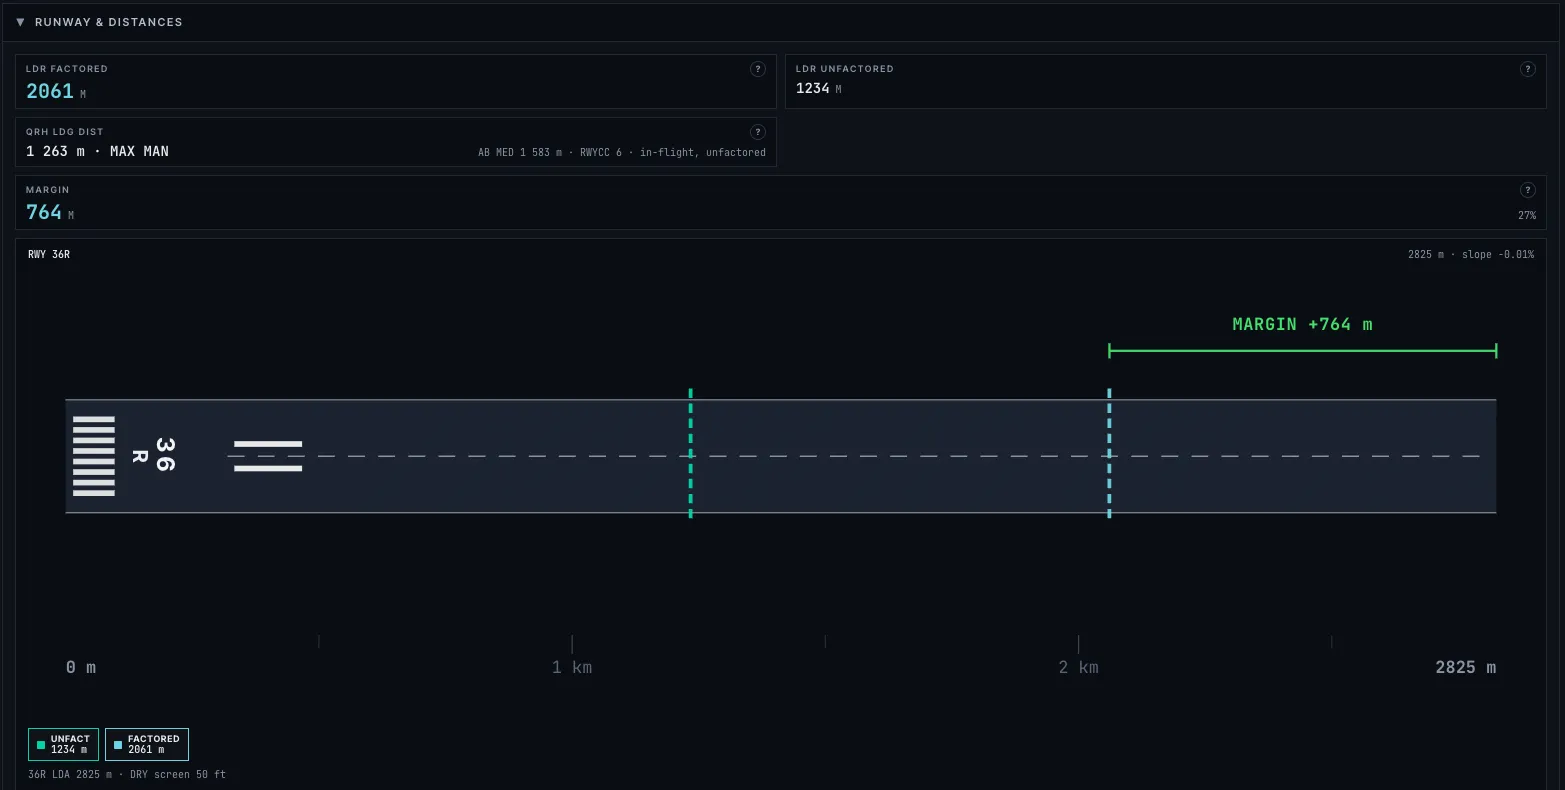Click the RWY 36R label

[x=49, y=255]
